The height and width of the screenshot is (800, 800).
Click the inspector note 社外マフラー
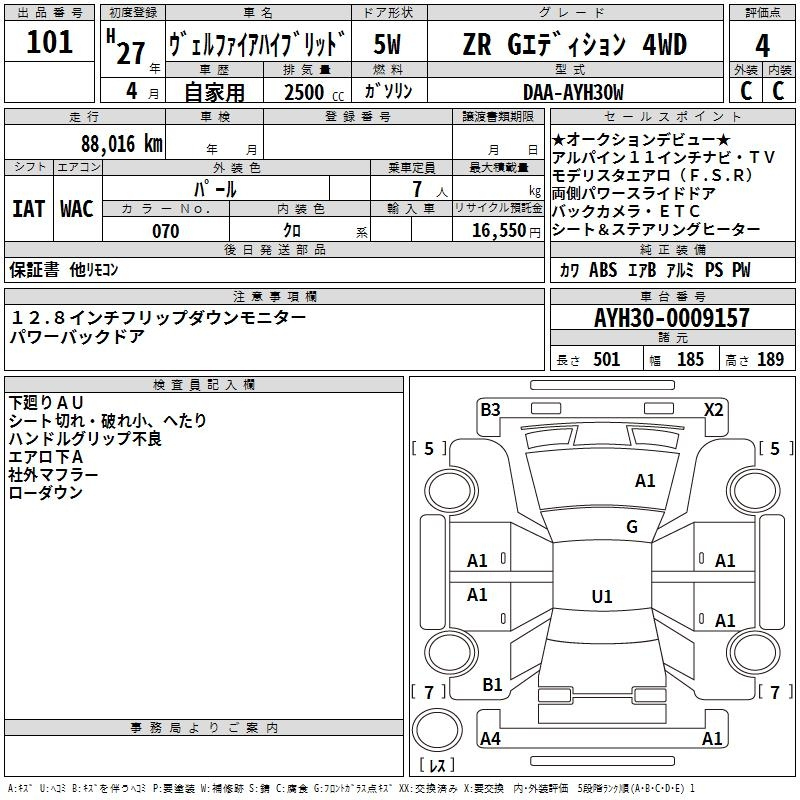(x=53, y=474)
